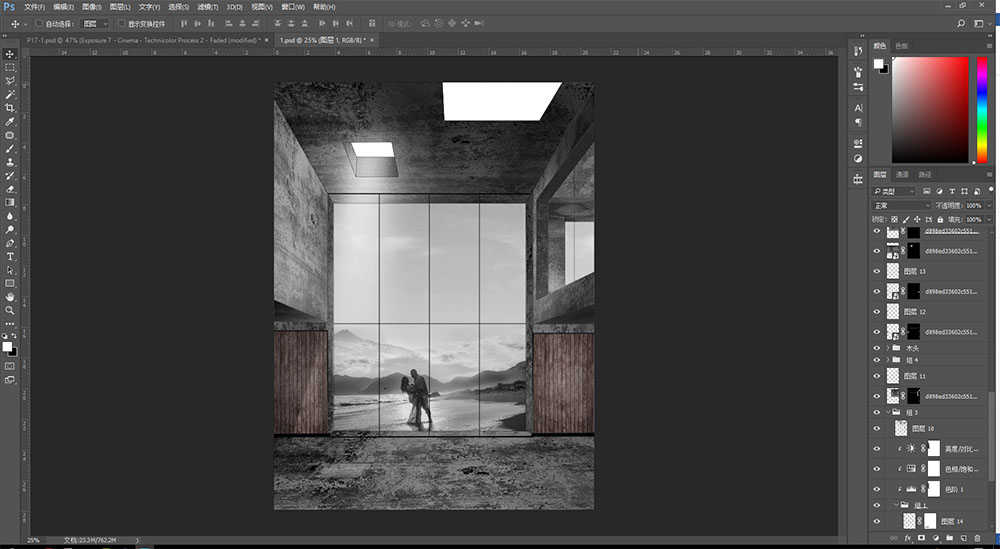Select the Eraser tool
Viewport: 1000px width, 549px height.
[10, 189]
